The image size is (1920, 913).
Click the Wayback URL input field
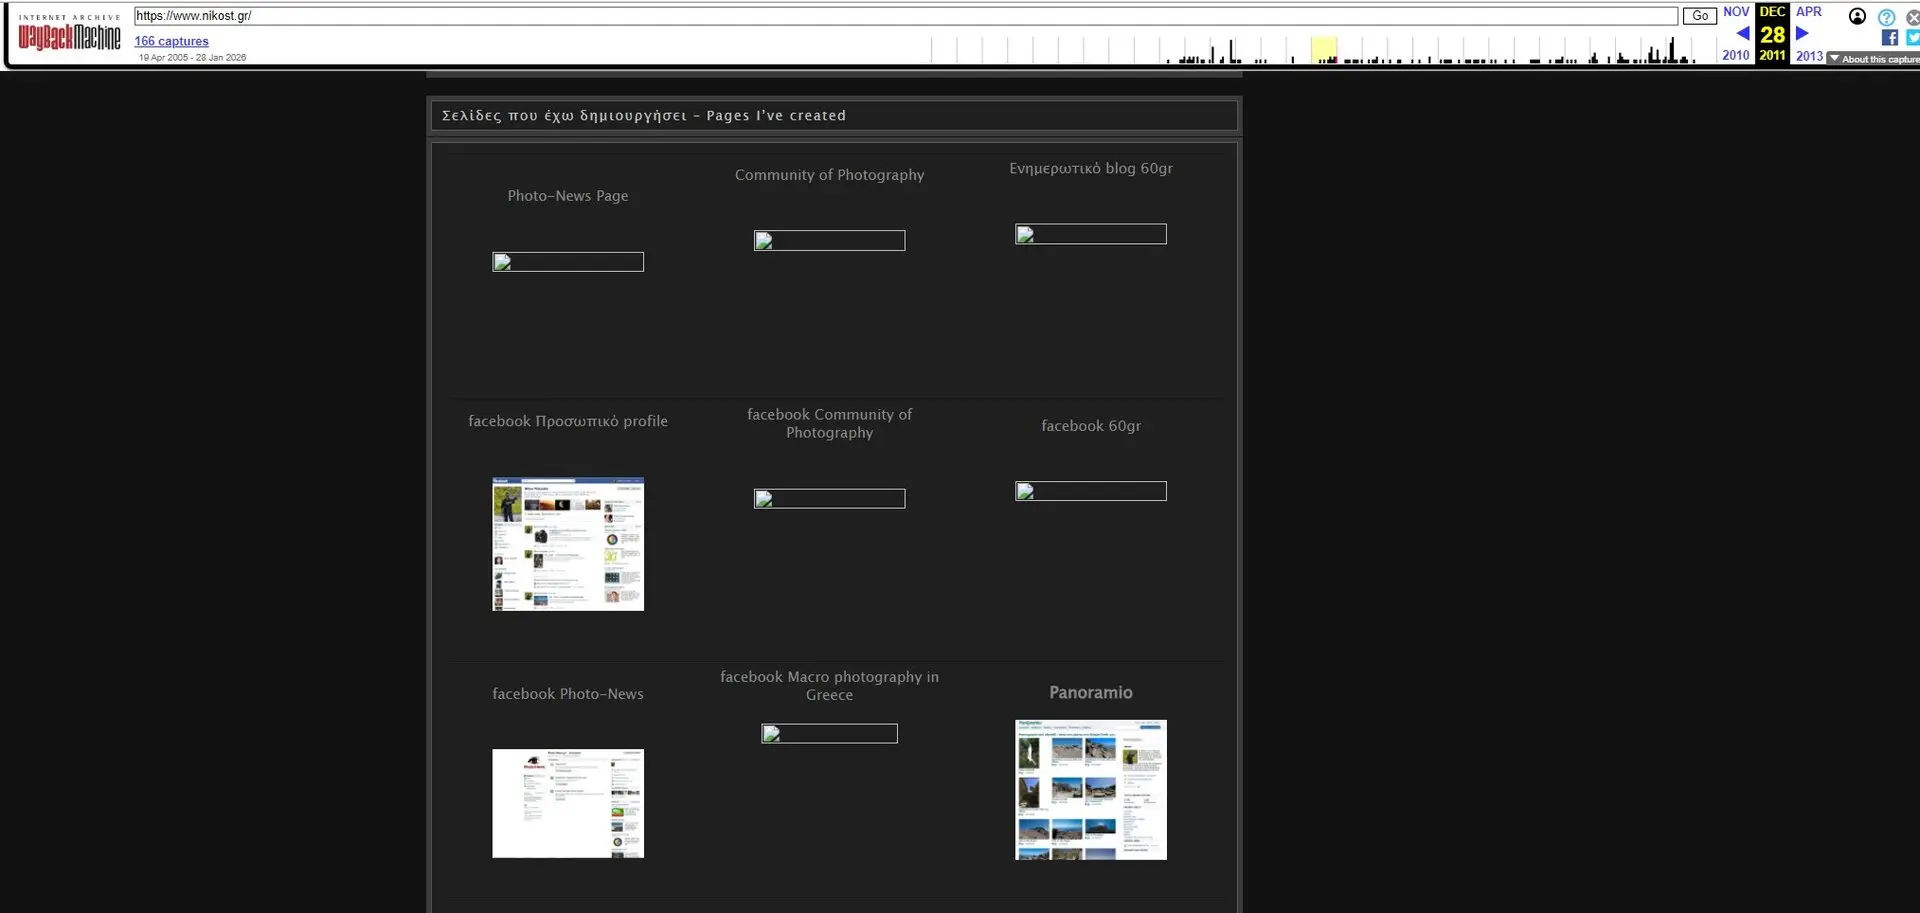pos(906,16)
